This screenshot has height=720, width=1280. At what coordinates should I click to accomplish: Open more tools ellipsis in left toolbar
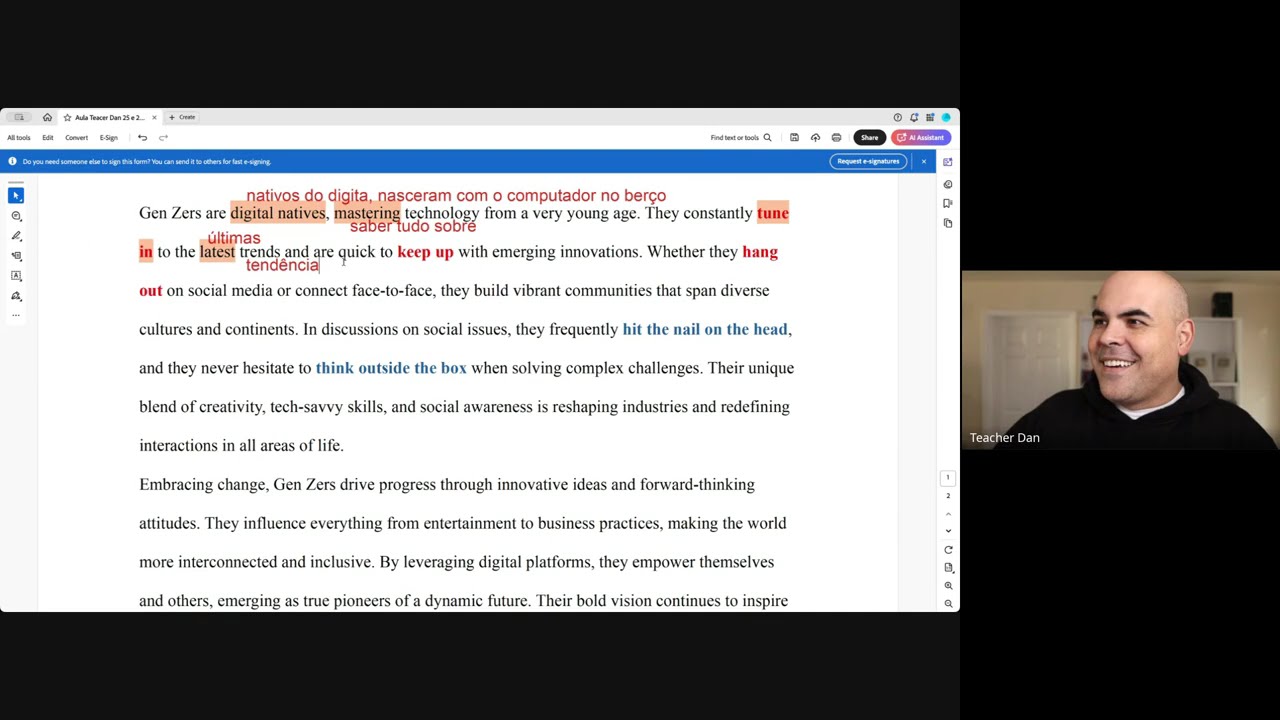[16, 315]
